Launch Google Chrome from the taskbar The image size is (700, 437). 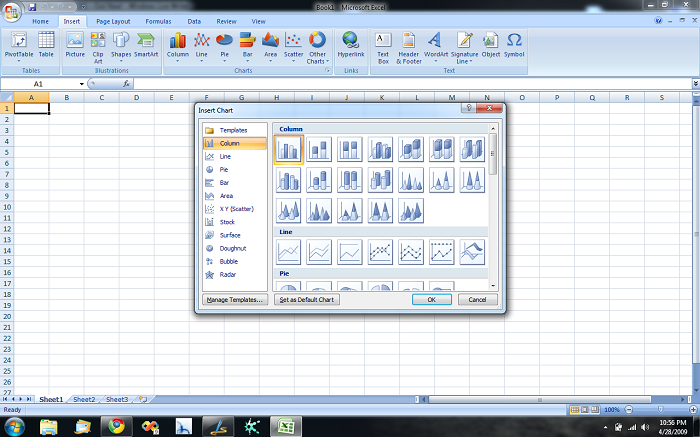click(116, 426)
